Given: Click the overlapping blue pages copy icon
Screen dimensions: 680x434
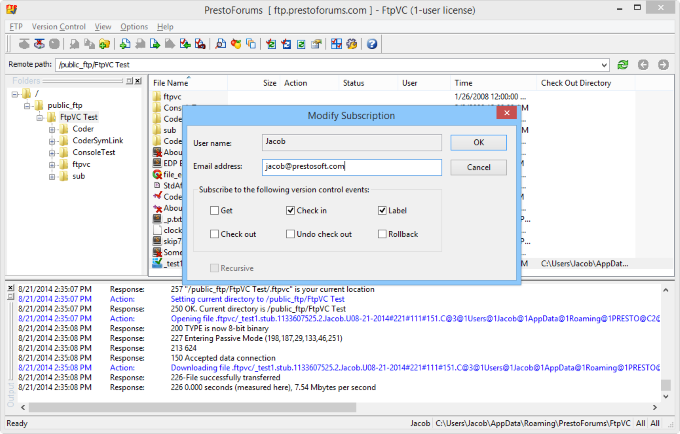Looking at the screenshot, I should coord(251,44).
